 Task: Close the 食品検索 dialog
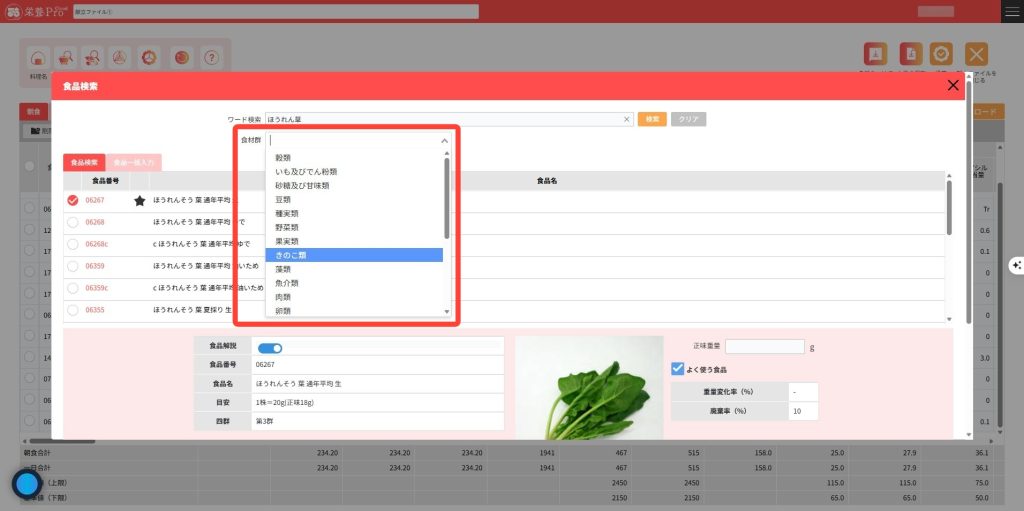click(x=952, y=86)
